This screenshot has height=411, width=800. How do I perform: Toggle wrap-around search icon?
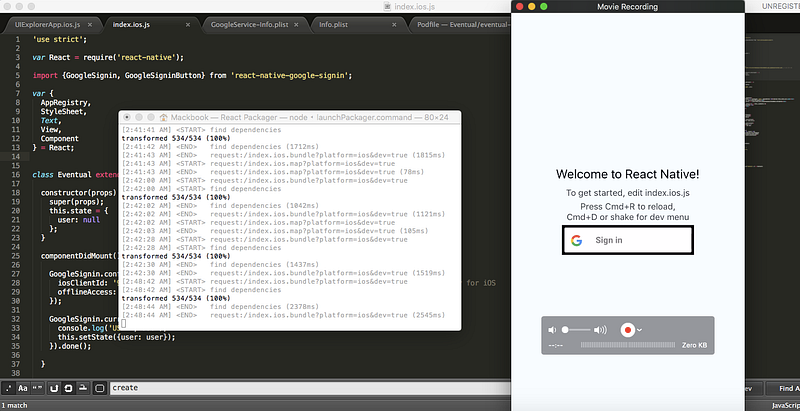click(x=54, y=388)
